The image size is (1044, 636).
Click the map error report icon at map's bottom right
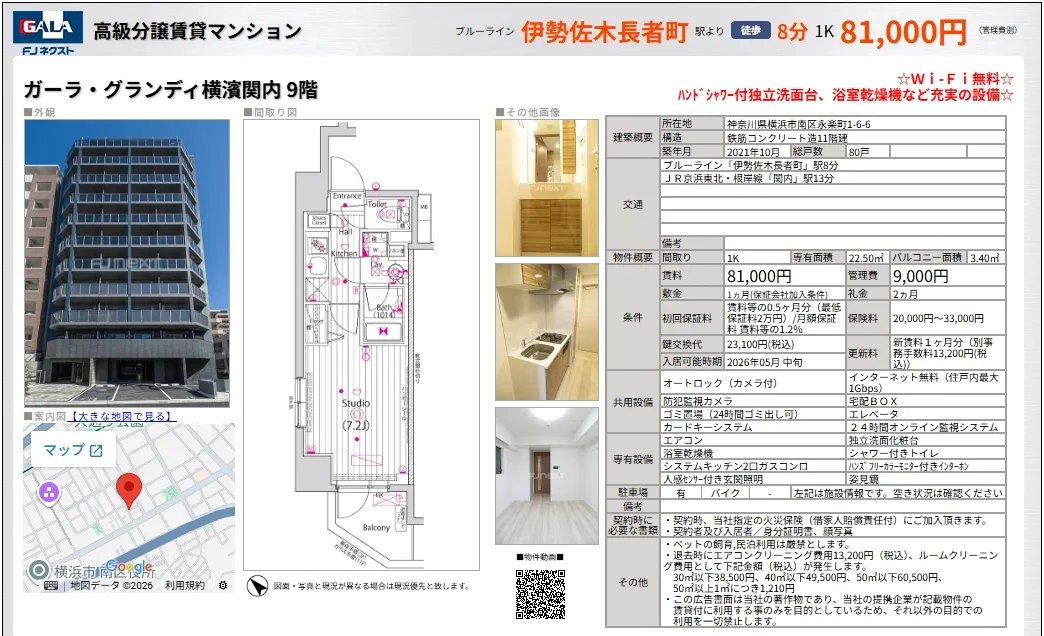pos(223,585)
